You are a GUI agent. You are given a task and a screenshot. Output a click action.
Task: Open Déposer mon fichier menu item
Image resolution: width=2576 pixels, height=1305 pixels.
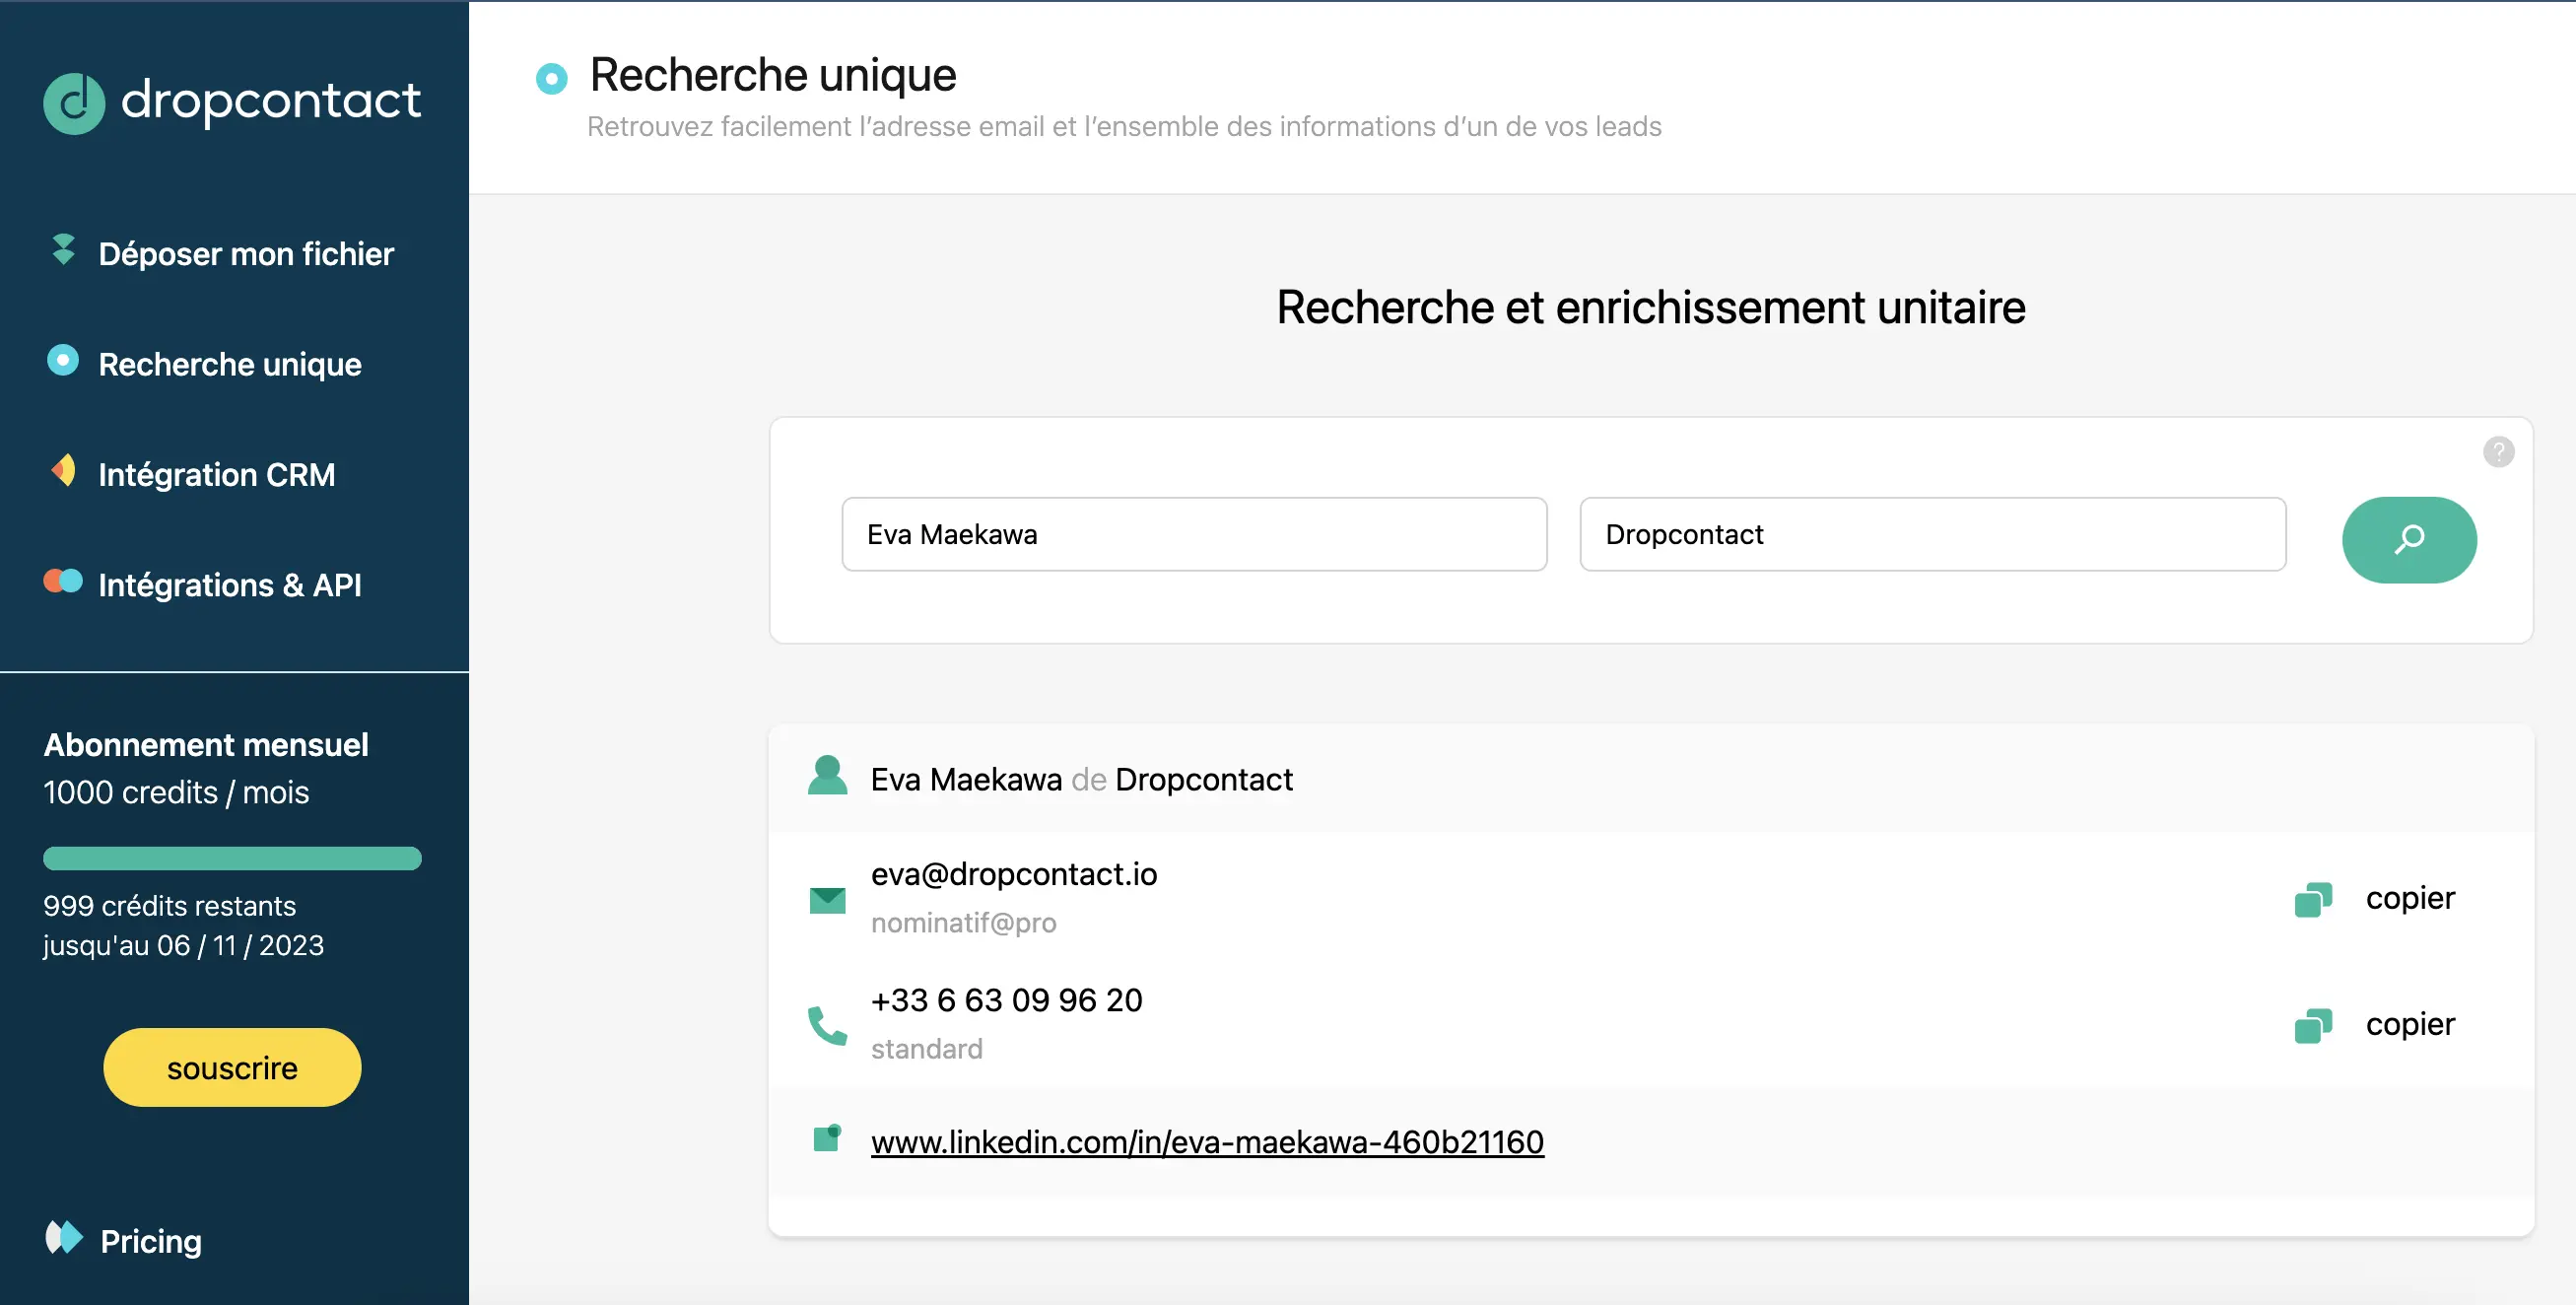coord(246,254)
